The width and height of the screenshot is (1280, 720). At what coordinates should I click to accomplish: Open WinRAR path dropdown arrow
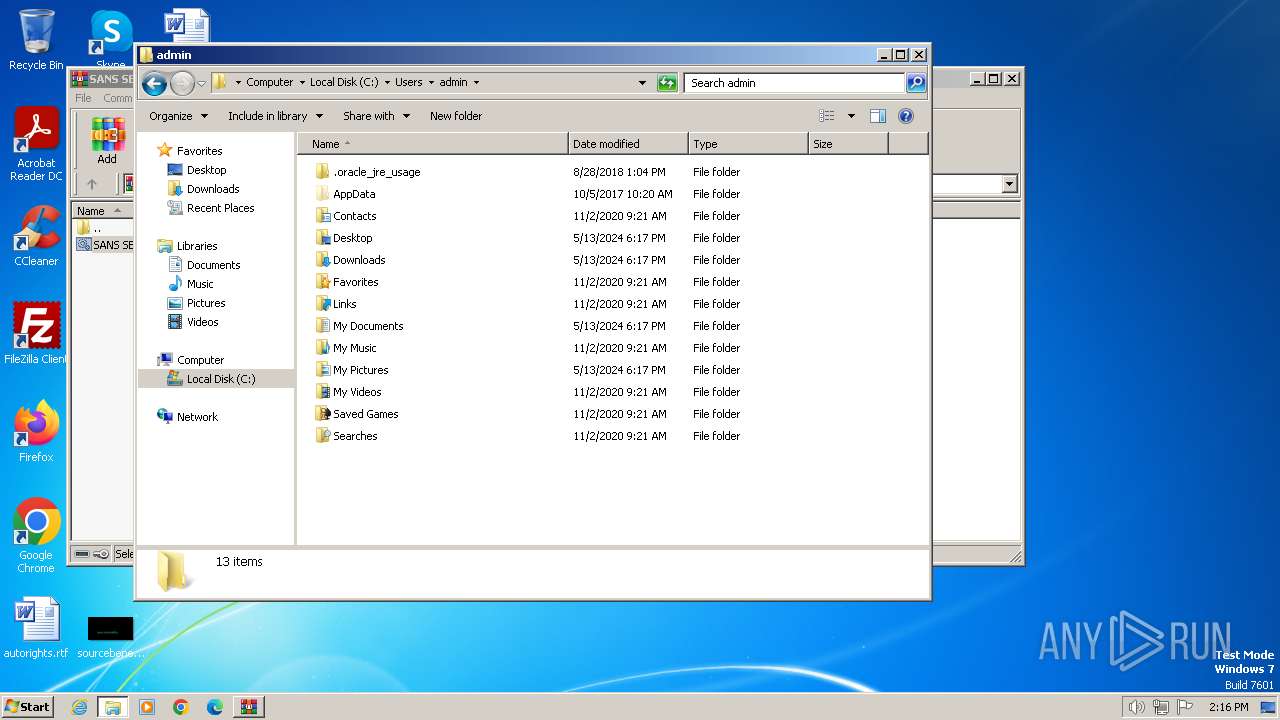coord(1009,184)
